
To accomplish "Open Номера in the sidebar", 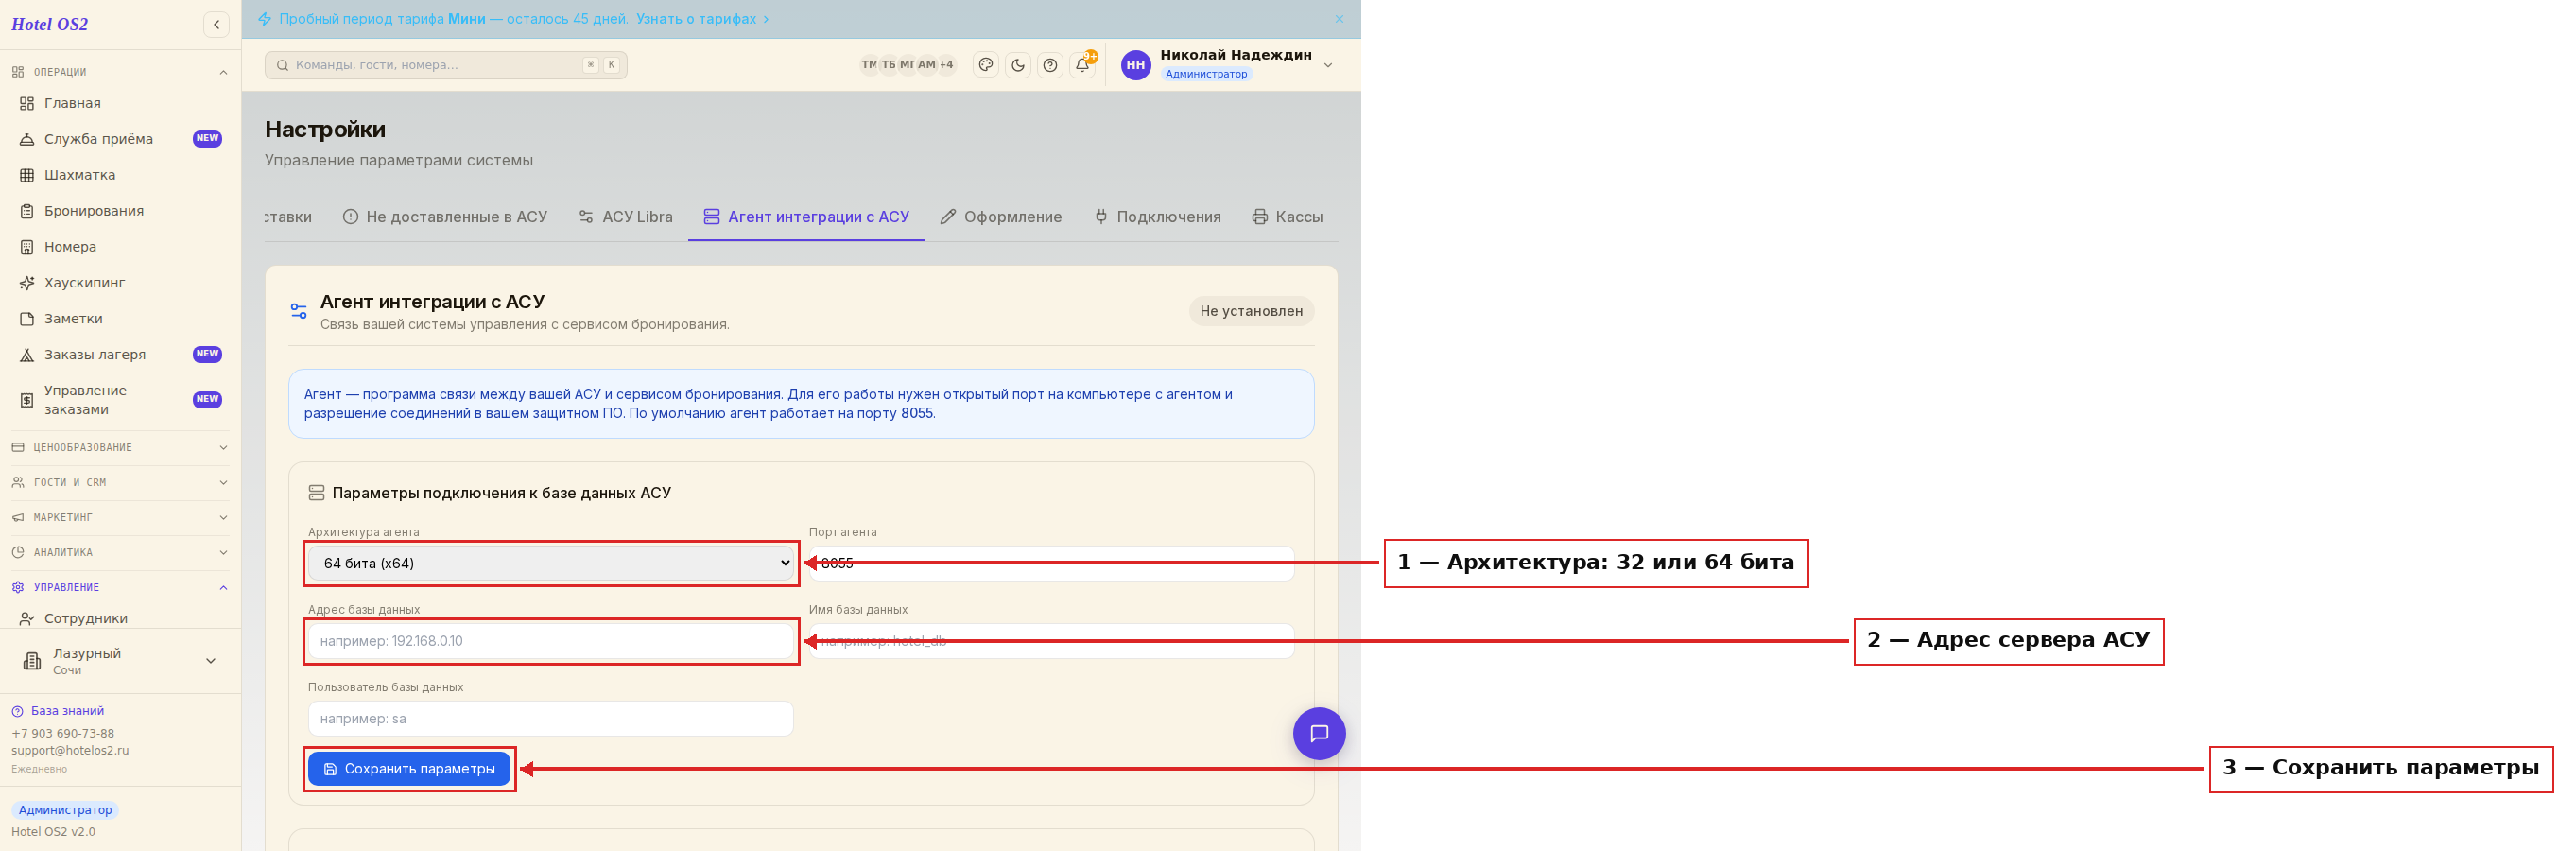I will (x=121, y=247).
